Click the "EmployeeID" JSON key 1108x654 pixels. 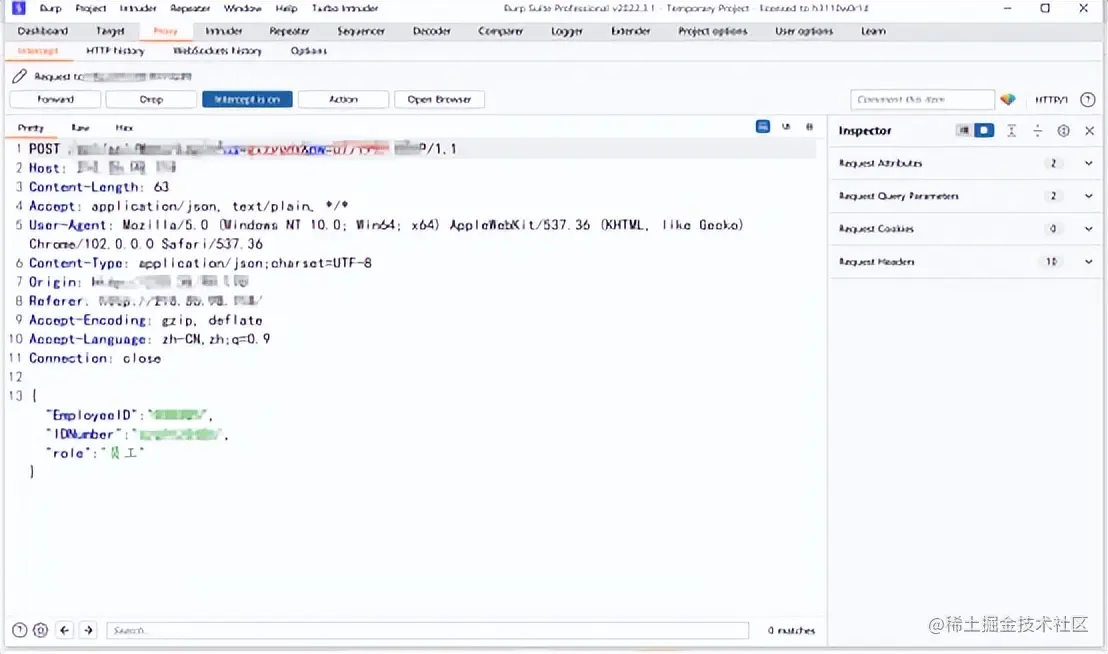[91, 415]
